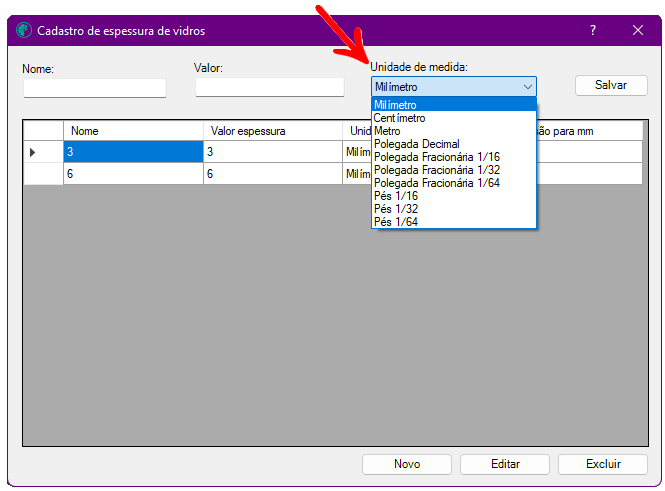Sort by the Valor espessura column header

point(273,131)
